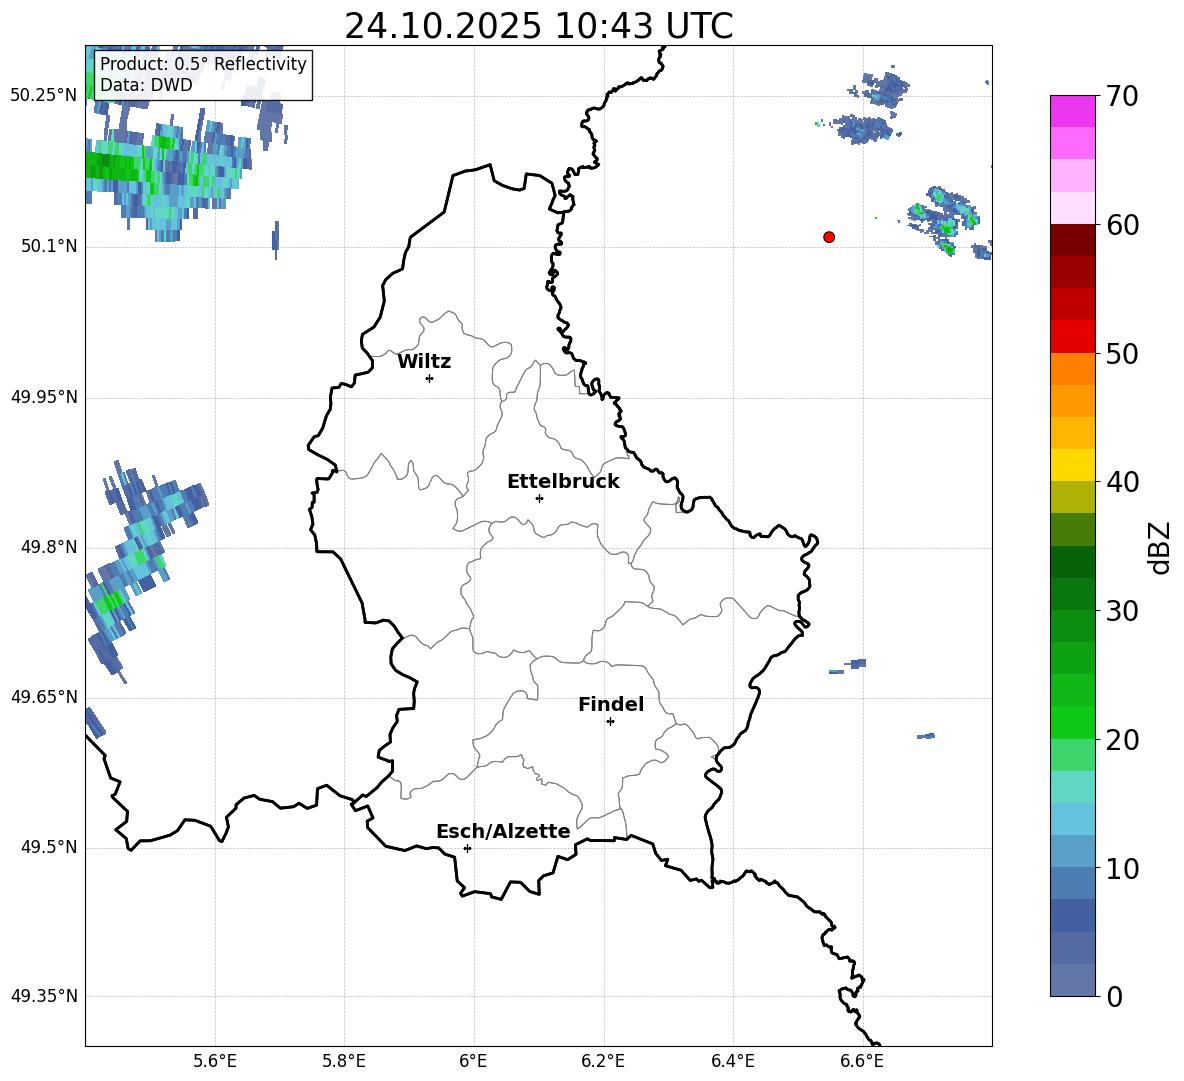The width and height of the screenshot is (1184, 1081).
Task: Click the 0 colorbar tick label
Action: pos(1115,997)
